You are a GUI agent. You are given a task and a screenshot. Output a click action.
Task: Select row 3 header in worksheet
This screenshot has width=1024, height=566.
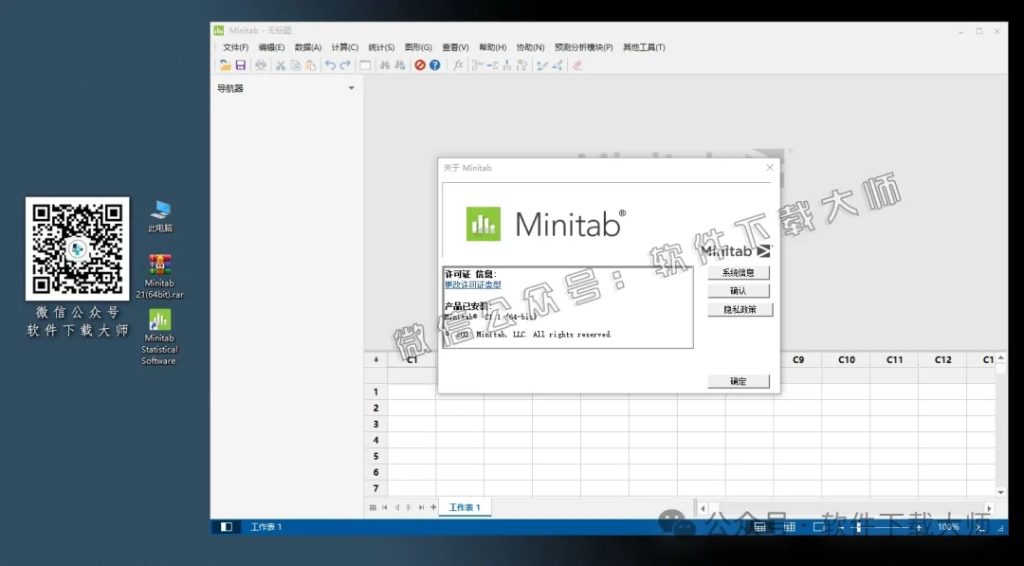(376, 424)
